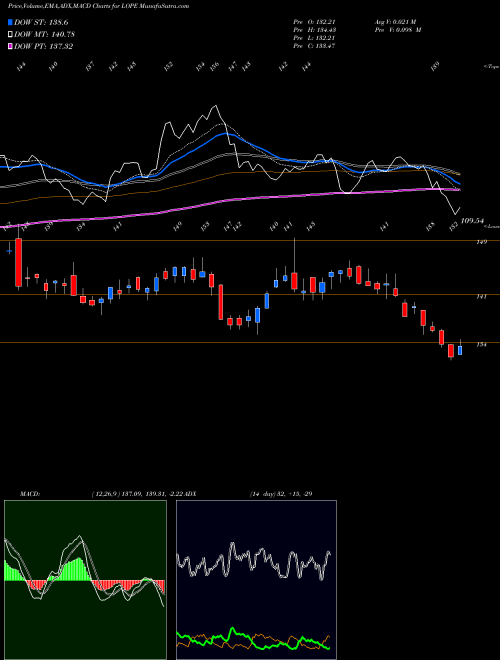Screen dimensions: 500x660
Task: Click the tall red candlestick at chart start
Action: coord(18,261)
